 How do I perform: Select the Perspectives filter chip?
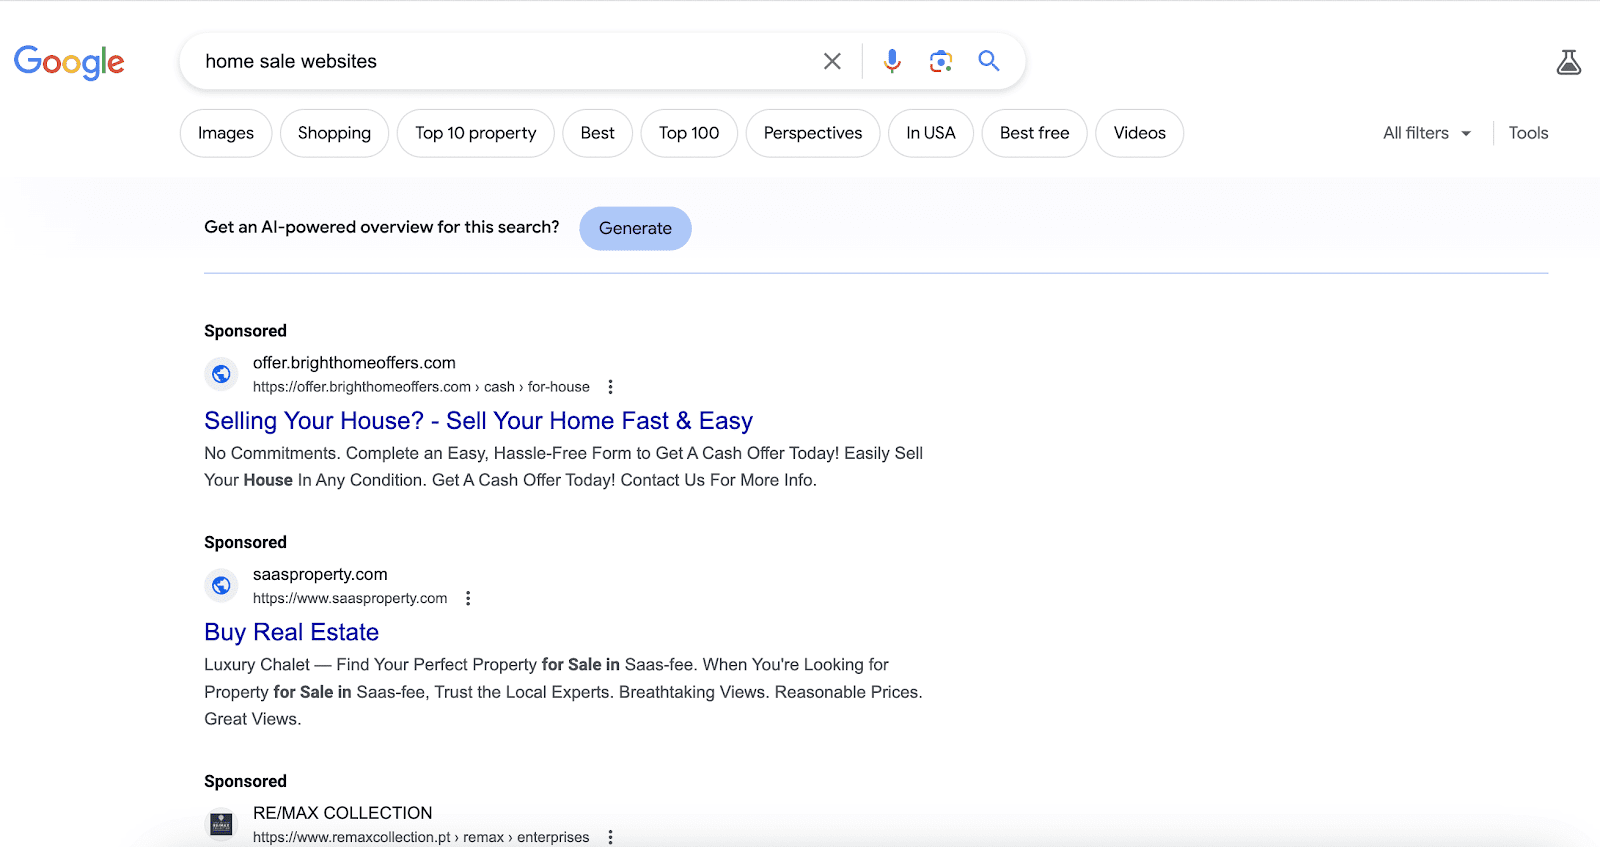coord(813,133)
